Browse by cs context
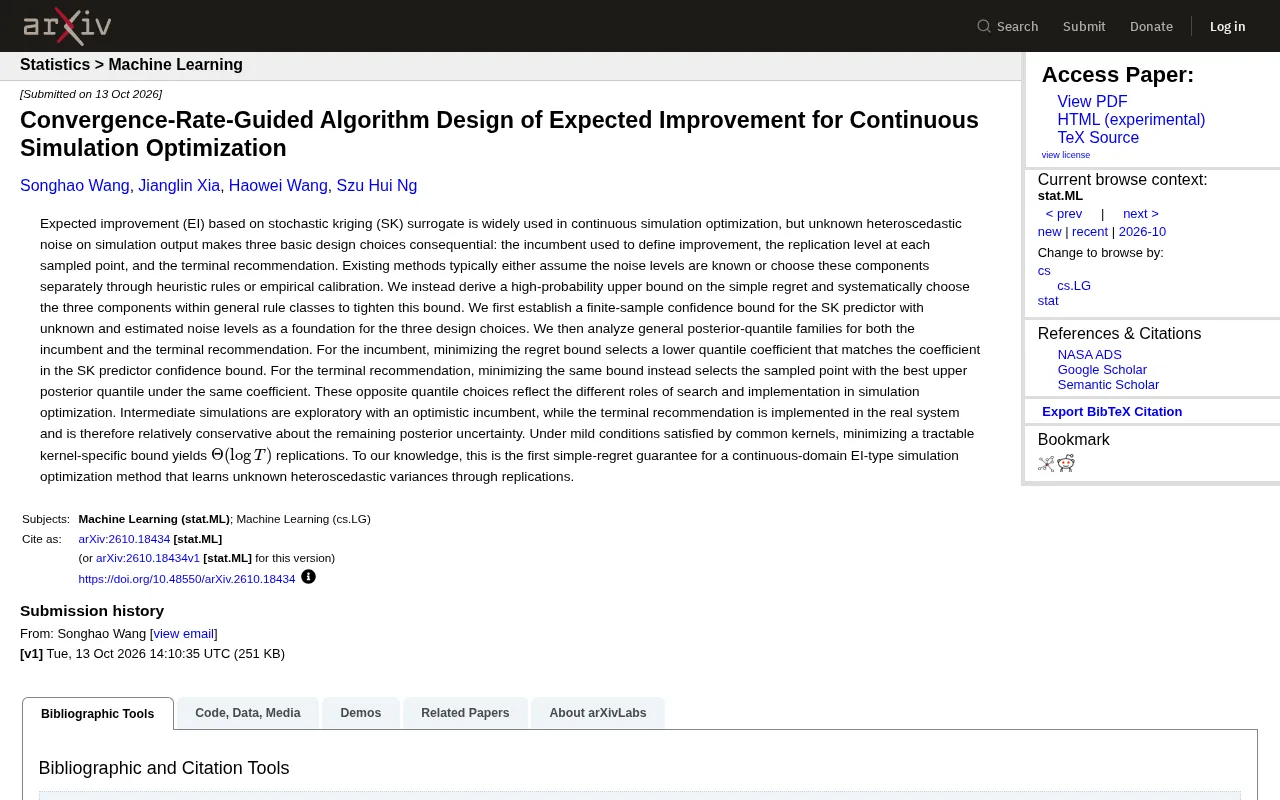The image size is (1280, 800). tap(1044, 271)
